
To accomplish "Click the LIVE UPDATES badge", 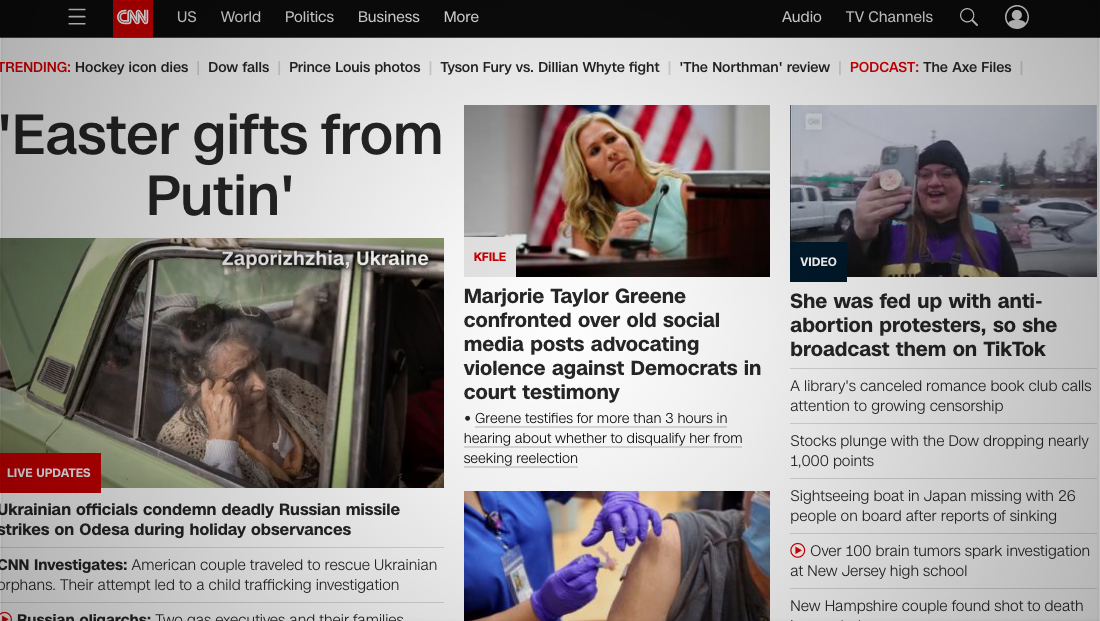I will [49, 472].
